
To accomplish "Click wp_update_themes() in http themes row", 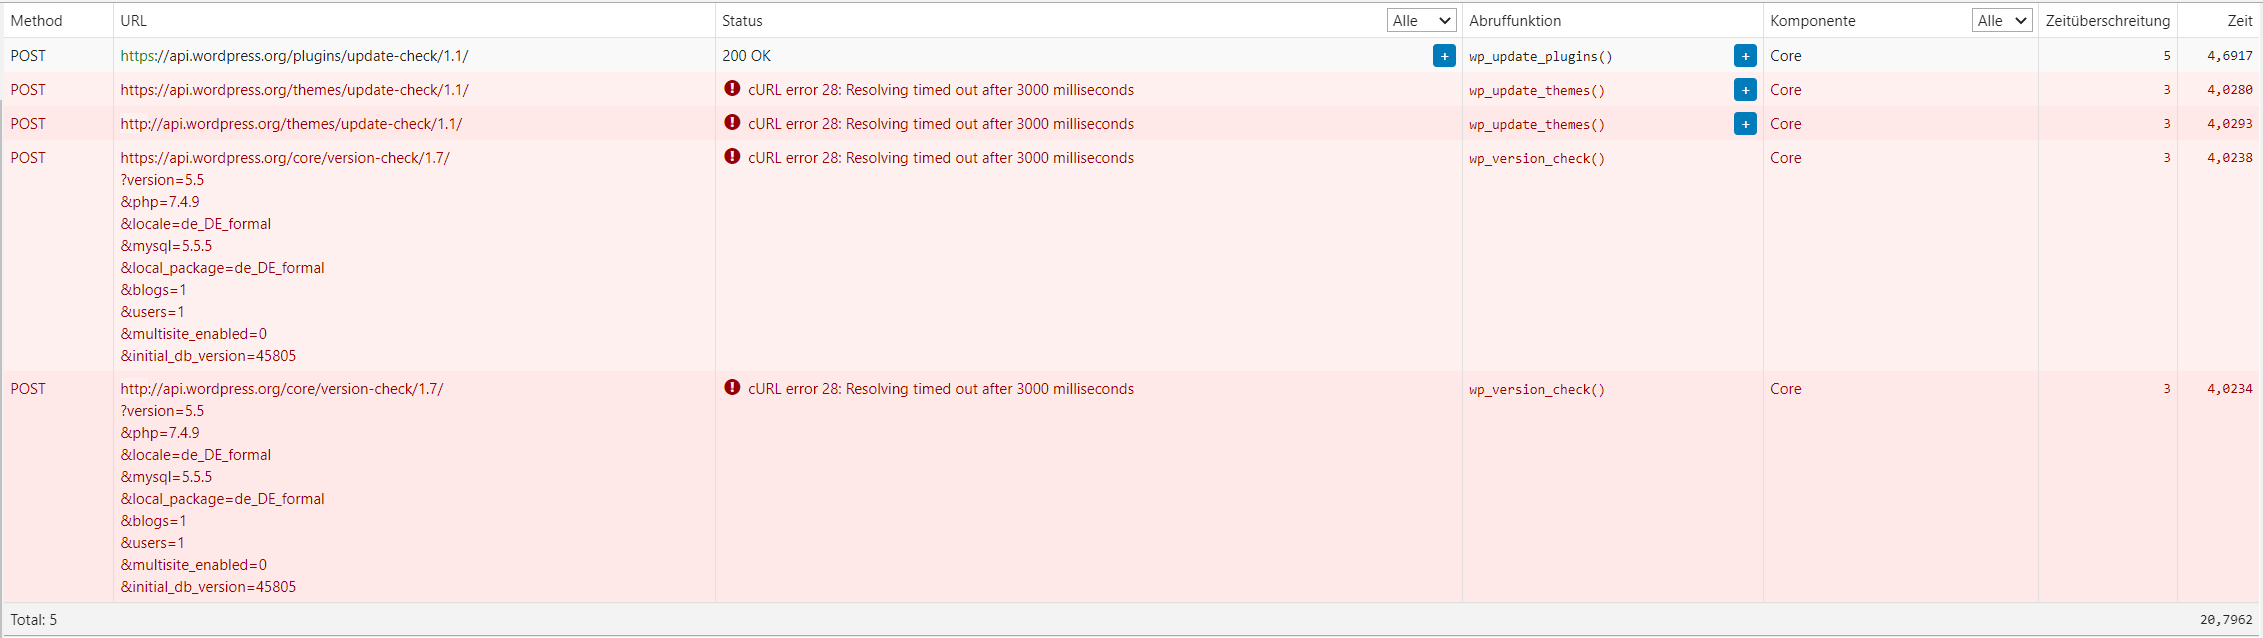I will click(x=1536, y=125).
